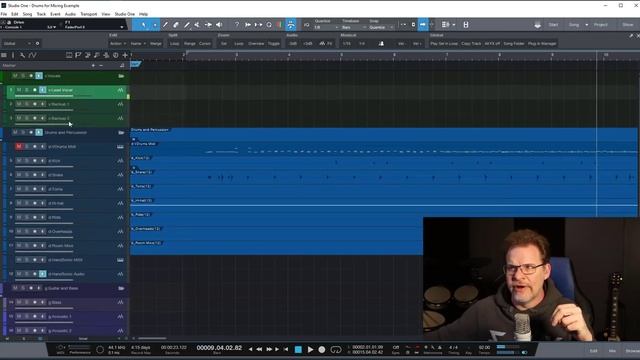
Task: Mute the Lead Vocal track
Action: coord(19,90)
